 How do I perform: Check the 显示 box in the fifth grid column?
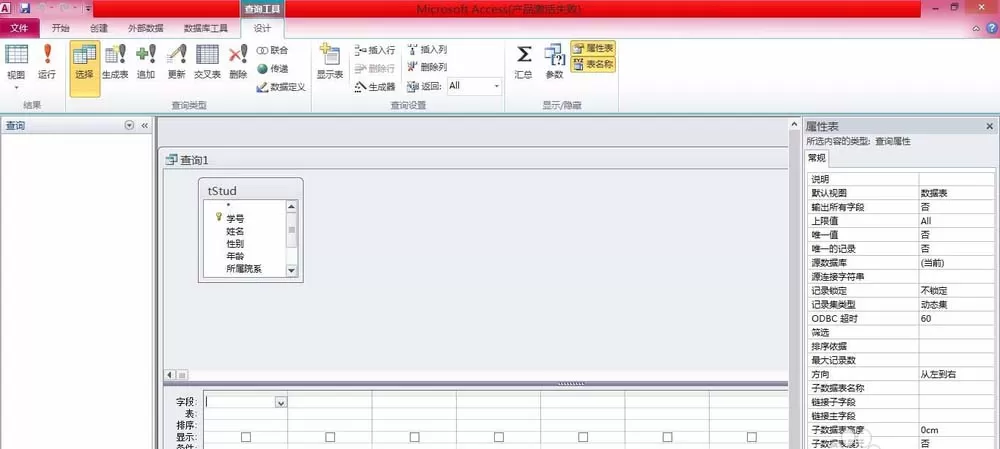click(583, 437)
